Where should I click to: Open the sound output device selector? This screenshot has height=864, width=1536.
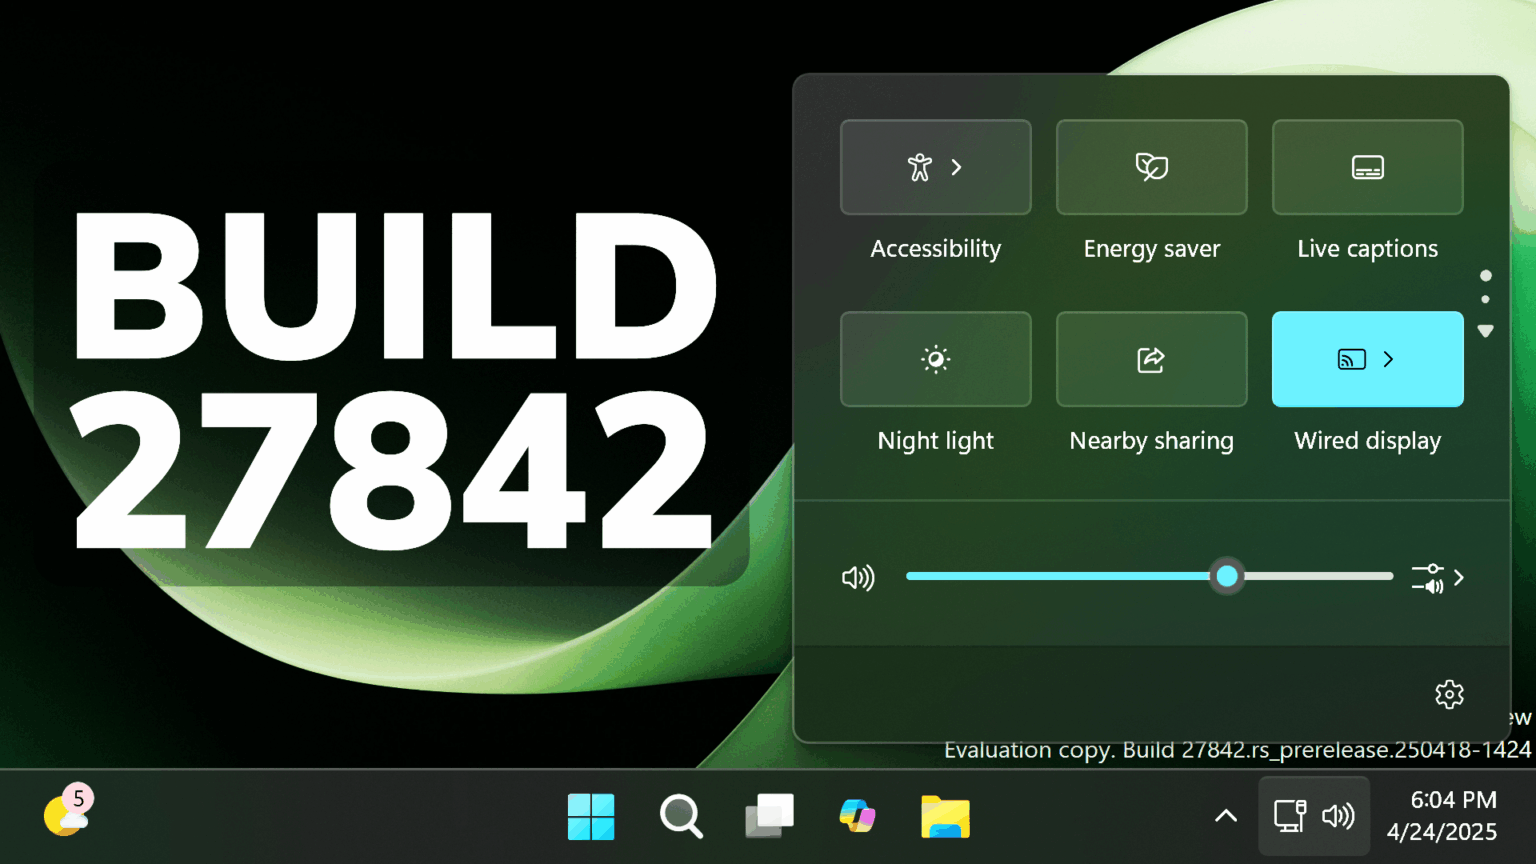(1427, 577)
